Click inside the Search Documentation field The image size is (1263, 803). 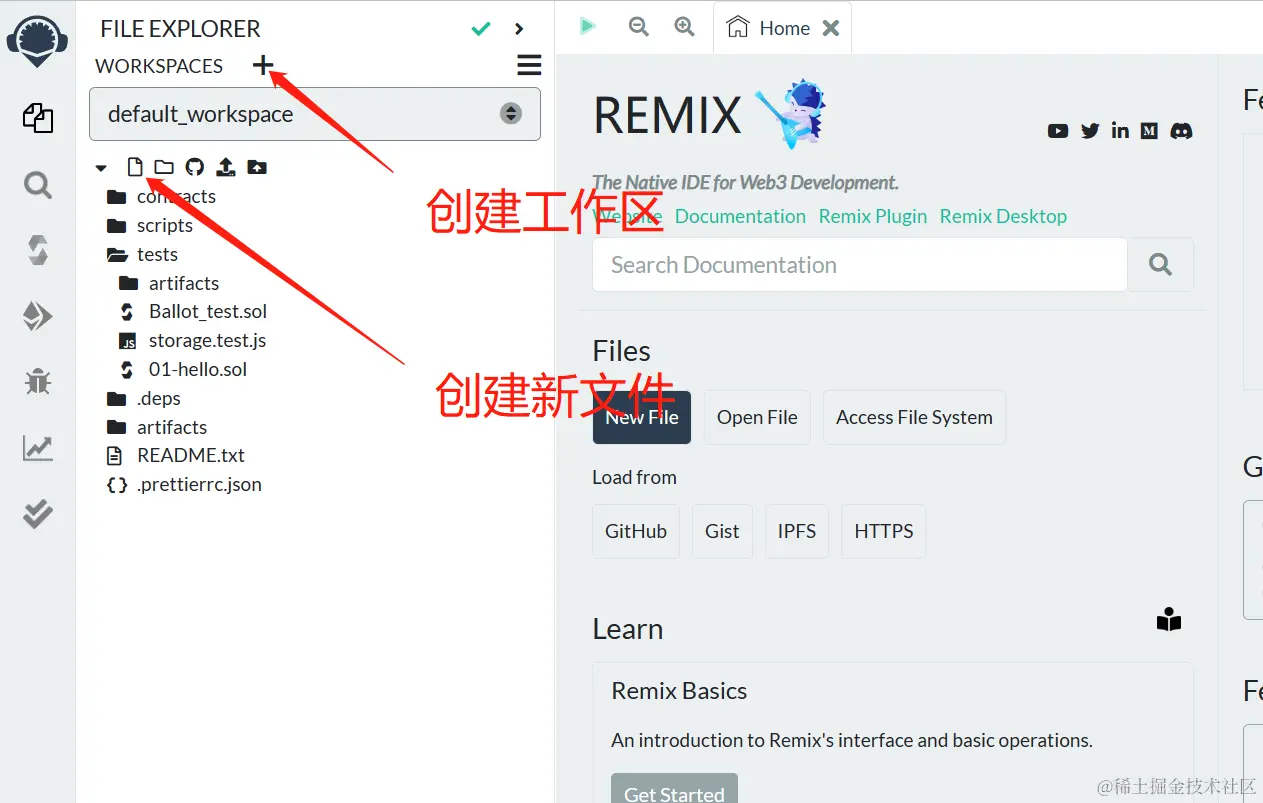pos(858,264)
